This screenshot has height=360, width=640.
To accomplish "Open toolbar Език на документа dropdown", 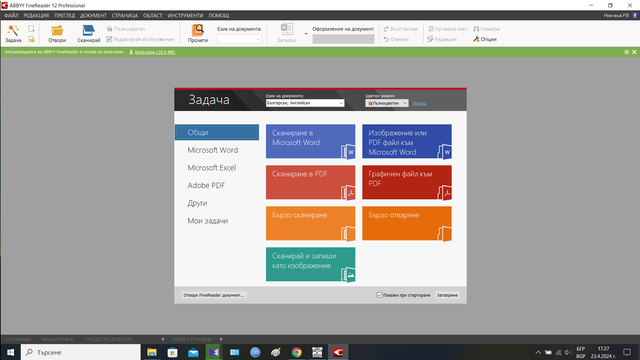I will 239,39.
